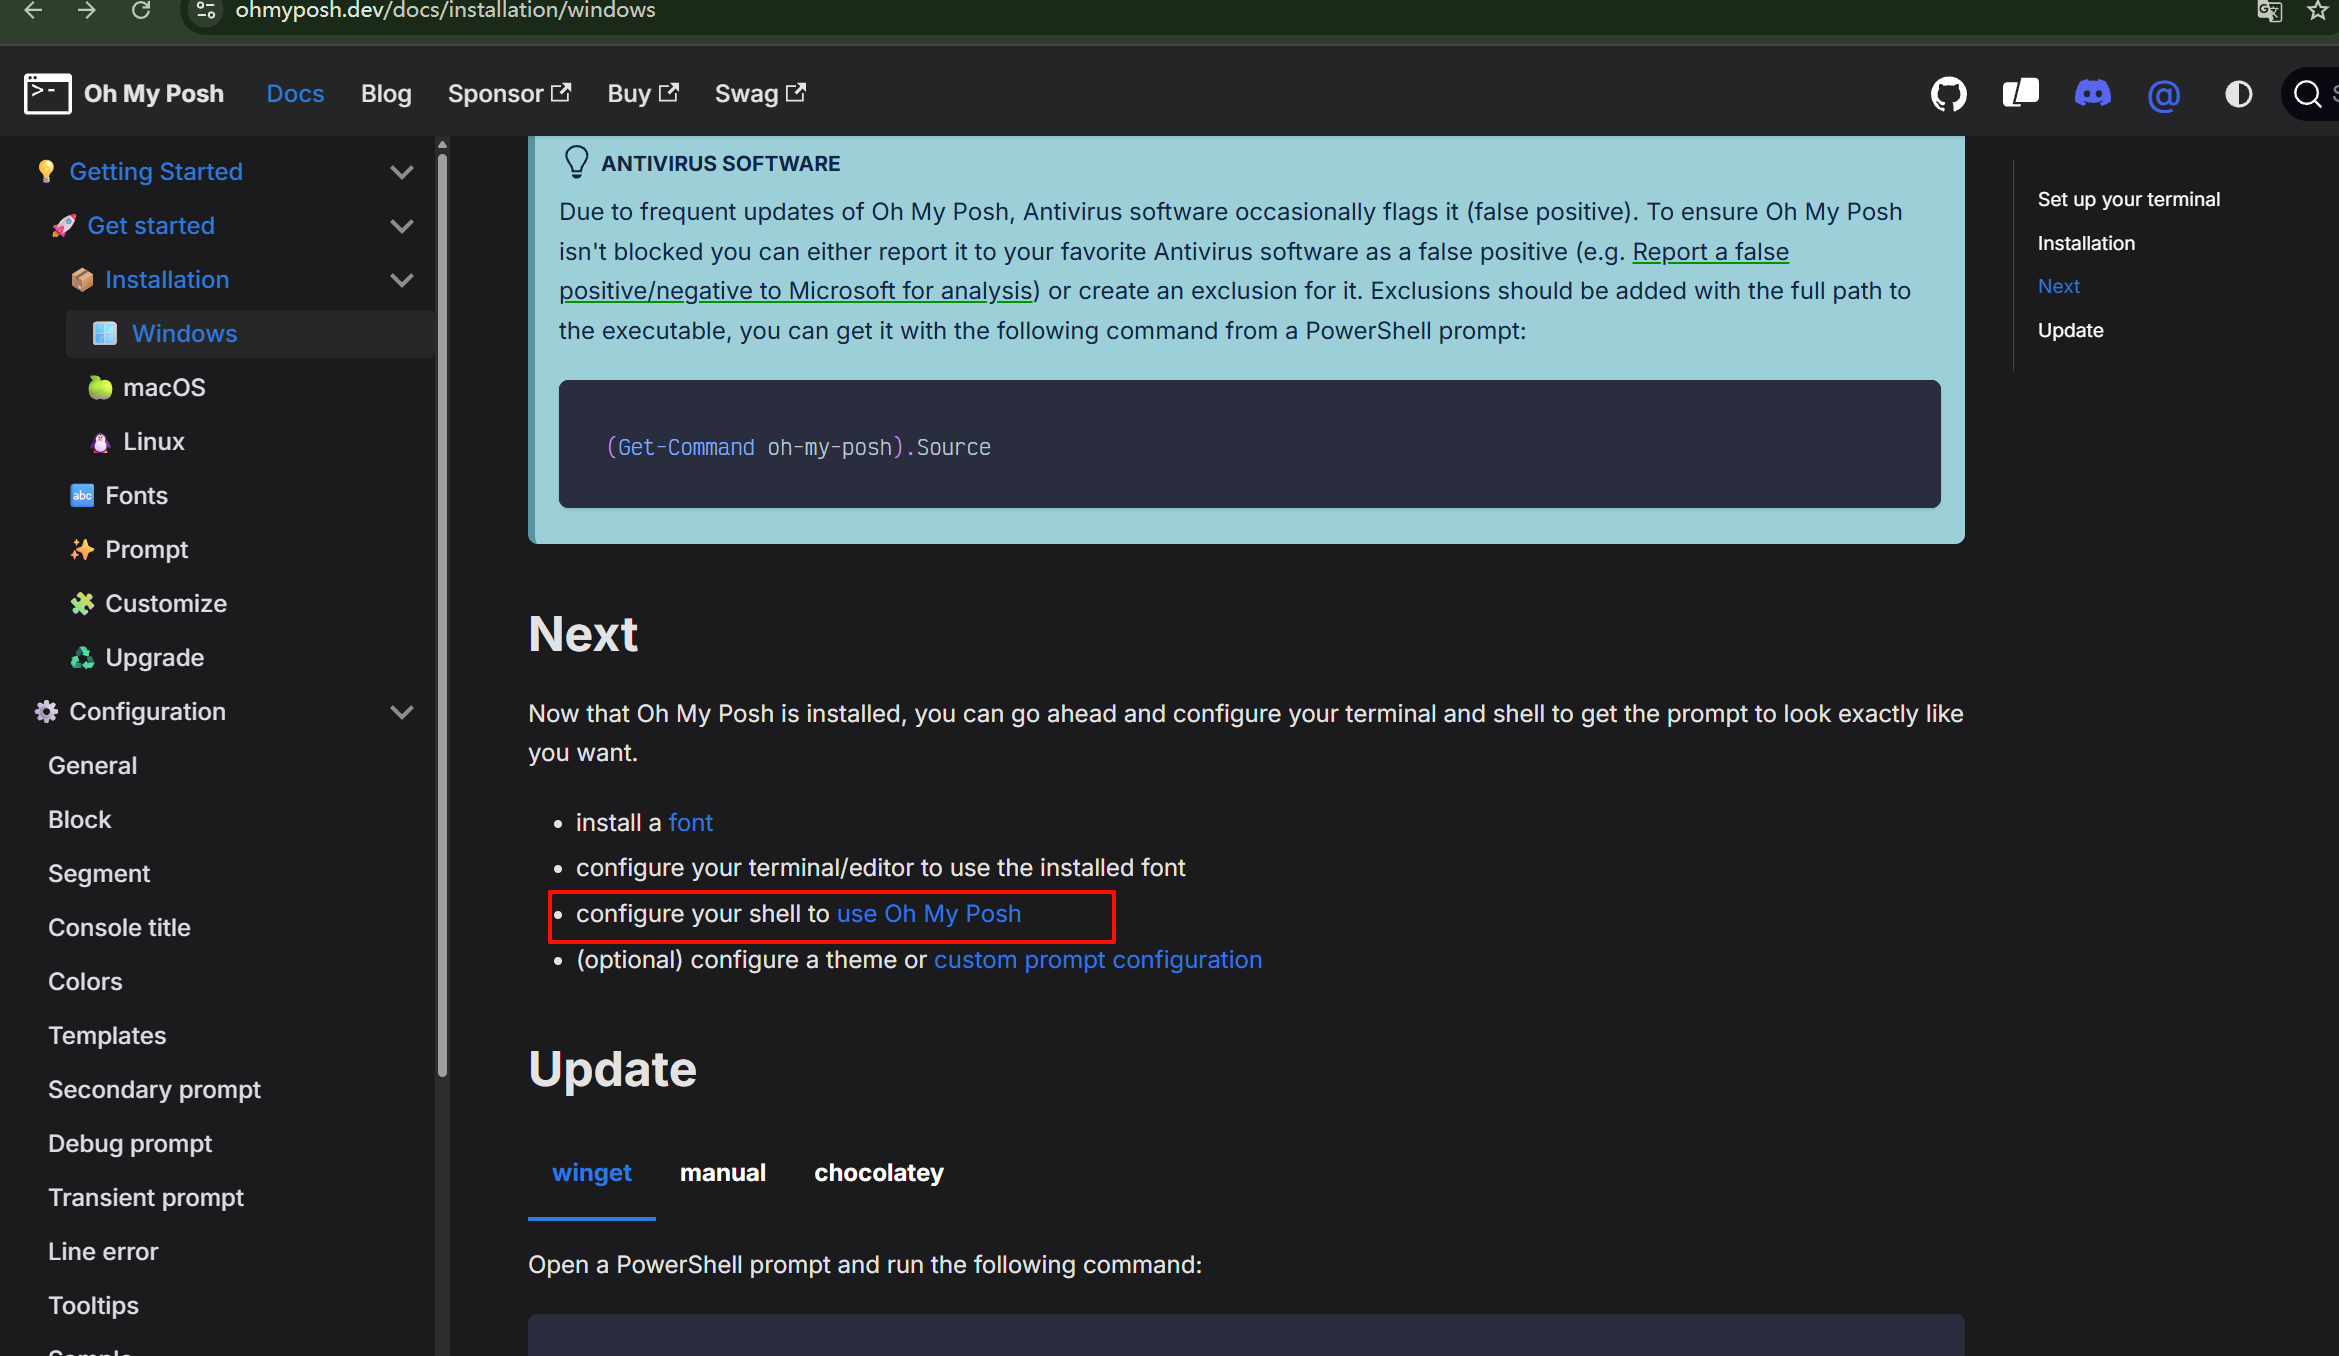The image size is (2339, 1356).
Task: Click the sparkles Prompt icon
Action: [82, 549]
